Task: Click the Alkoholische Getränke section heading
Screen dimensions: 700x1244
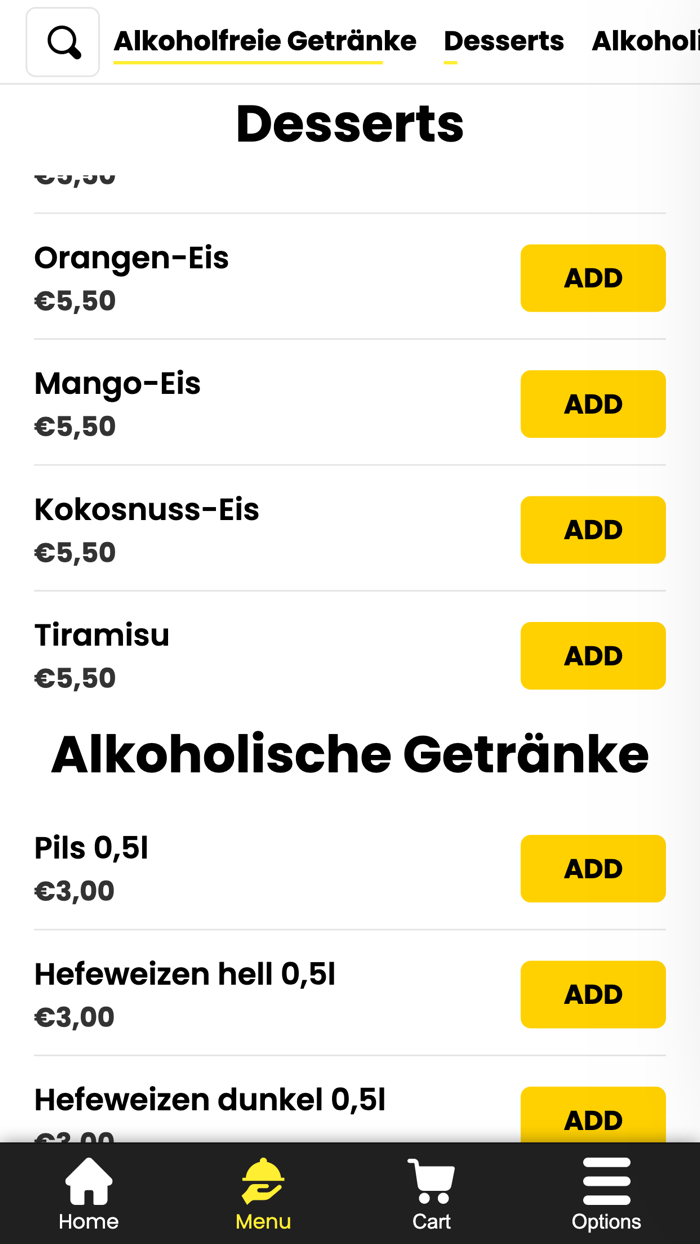Action: (350, 754)
